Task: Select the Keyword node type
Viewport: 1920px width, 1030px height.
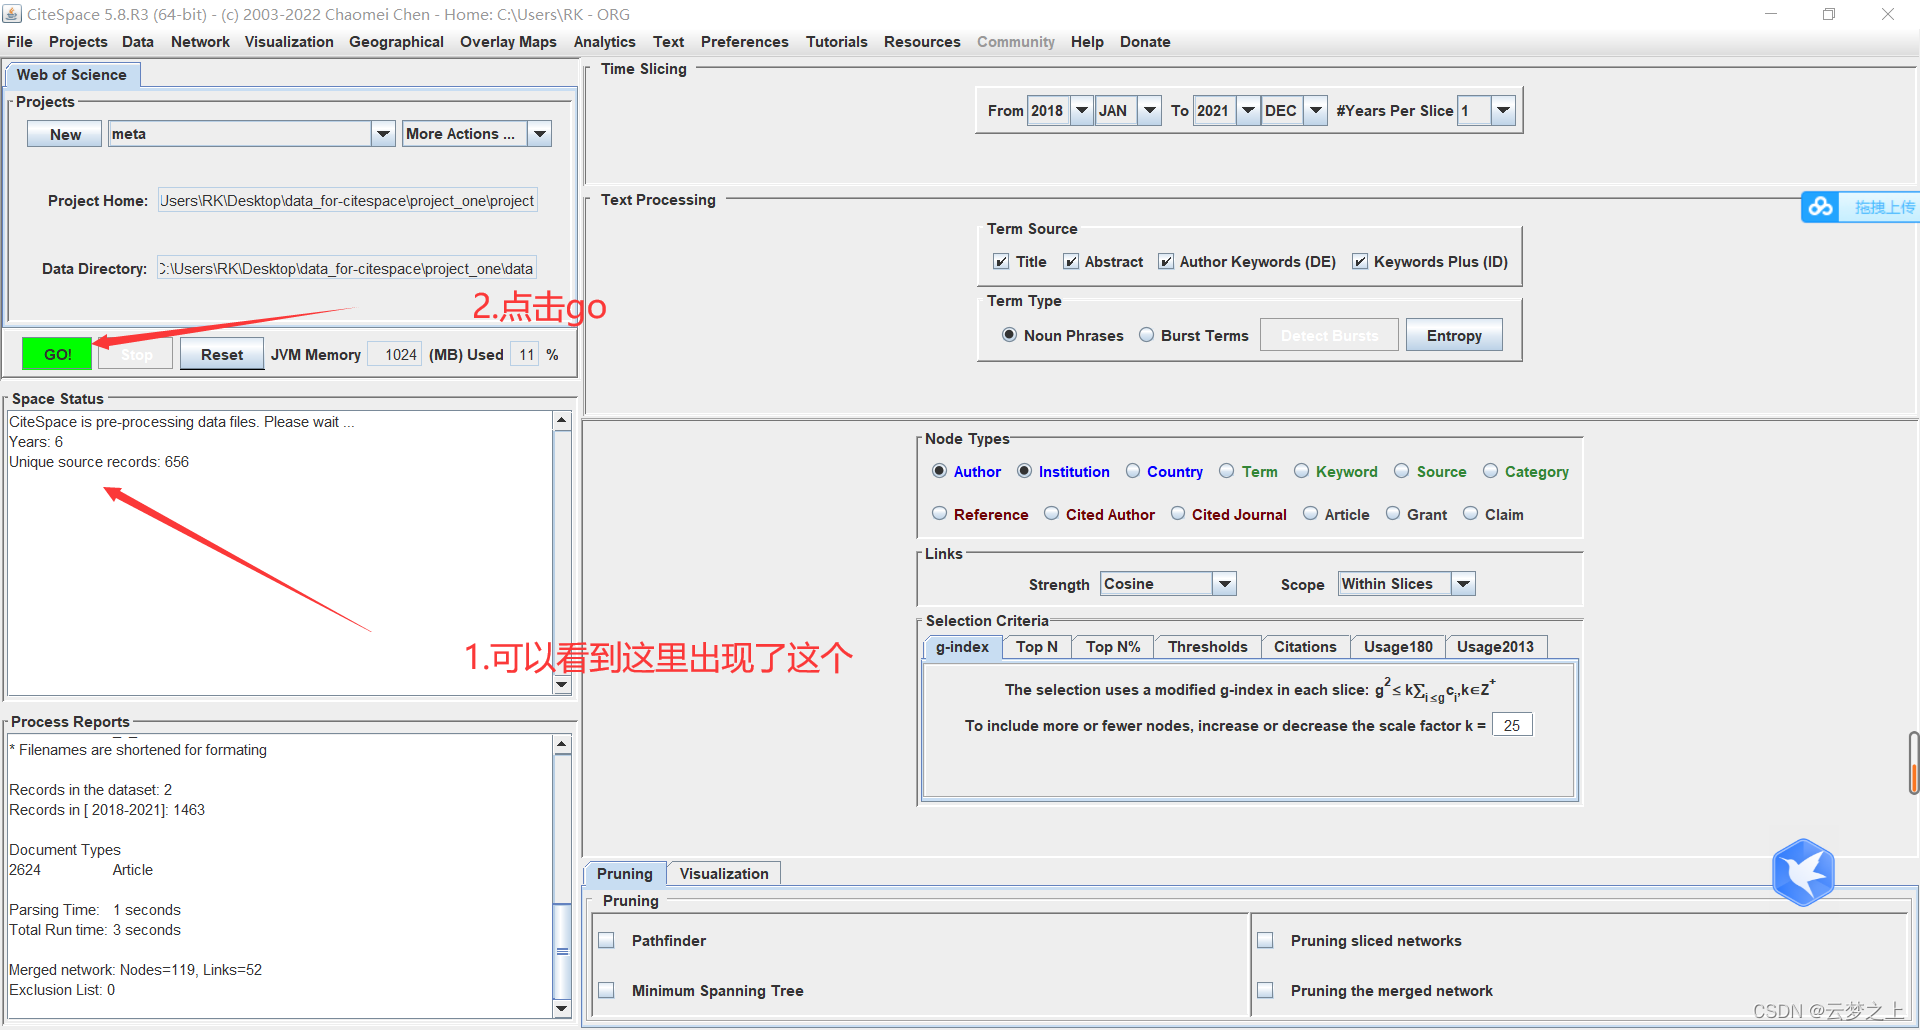Action: tap(1302, 471)
